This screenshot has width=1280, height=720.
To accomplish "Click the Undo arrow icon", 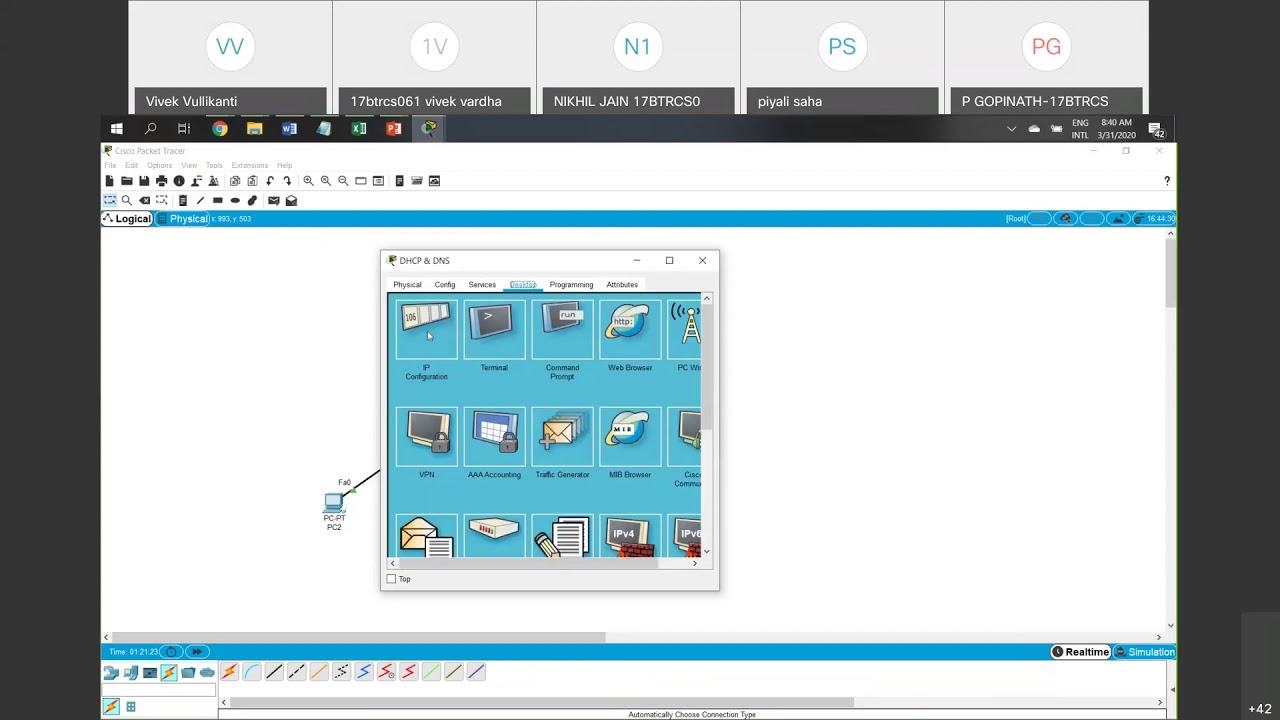I will point(270,181).
